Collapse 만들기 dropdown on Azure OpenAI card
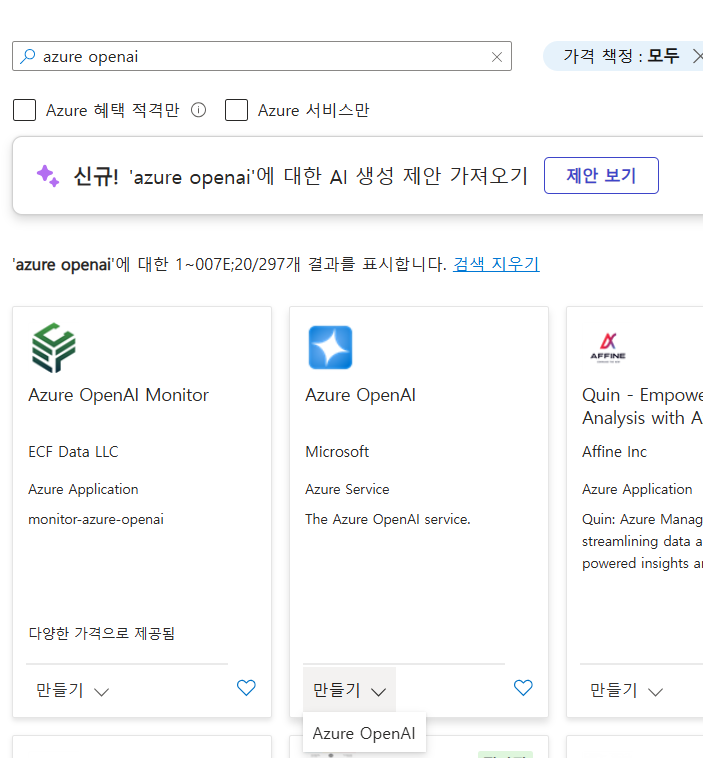The image size is (703, 758). coord(349,690)
